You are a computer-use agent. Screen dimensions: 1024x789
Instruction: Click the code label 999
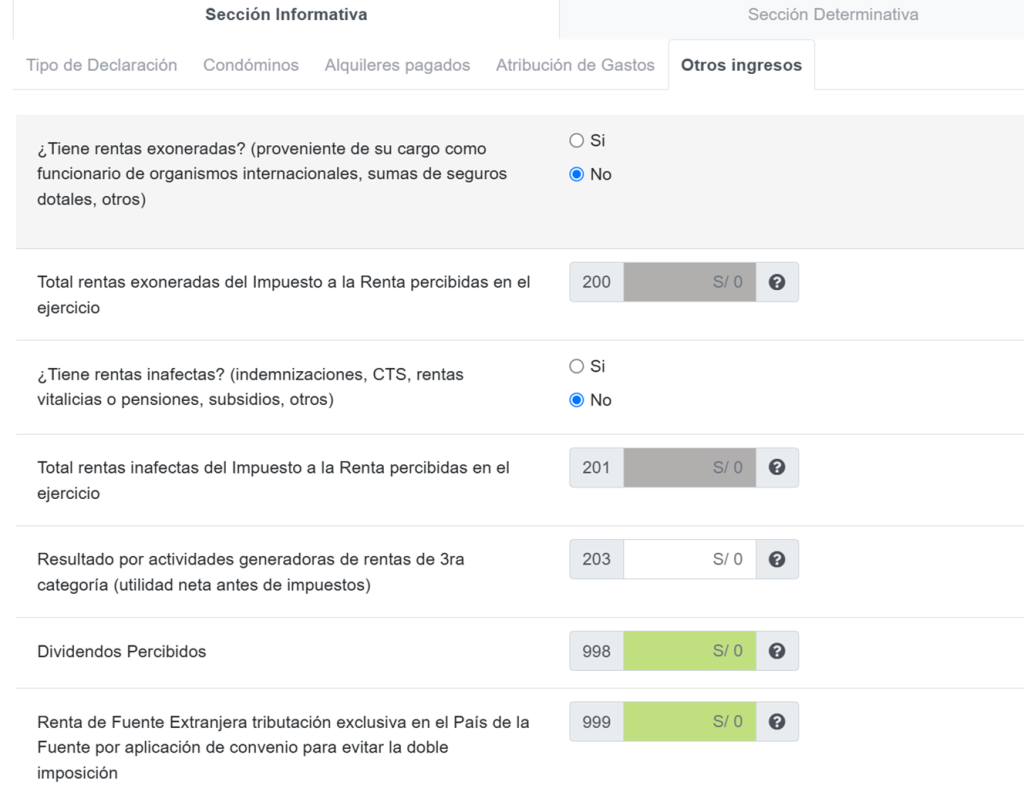point(596,722)
